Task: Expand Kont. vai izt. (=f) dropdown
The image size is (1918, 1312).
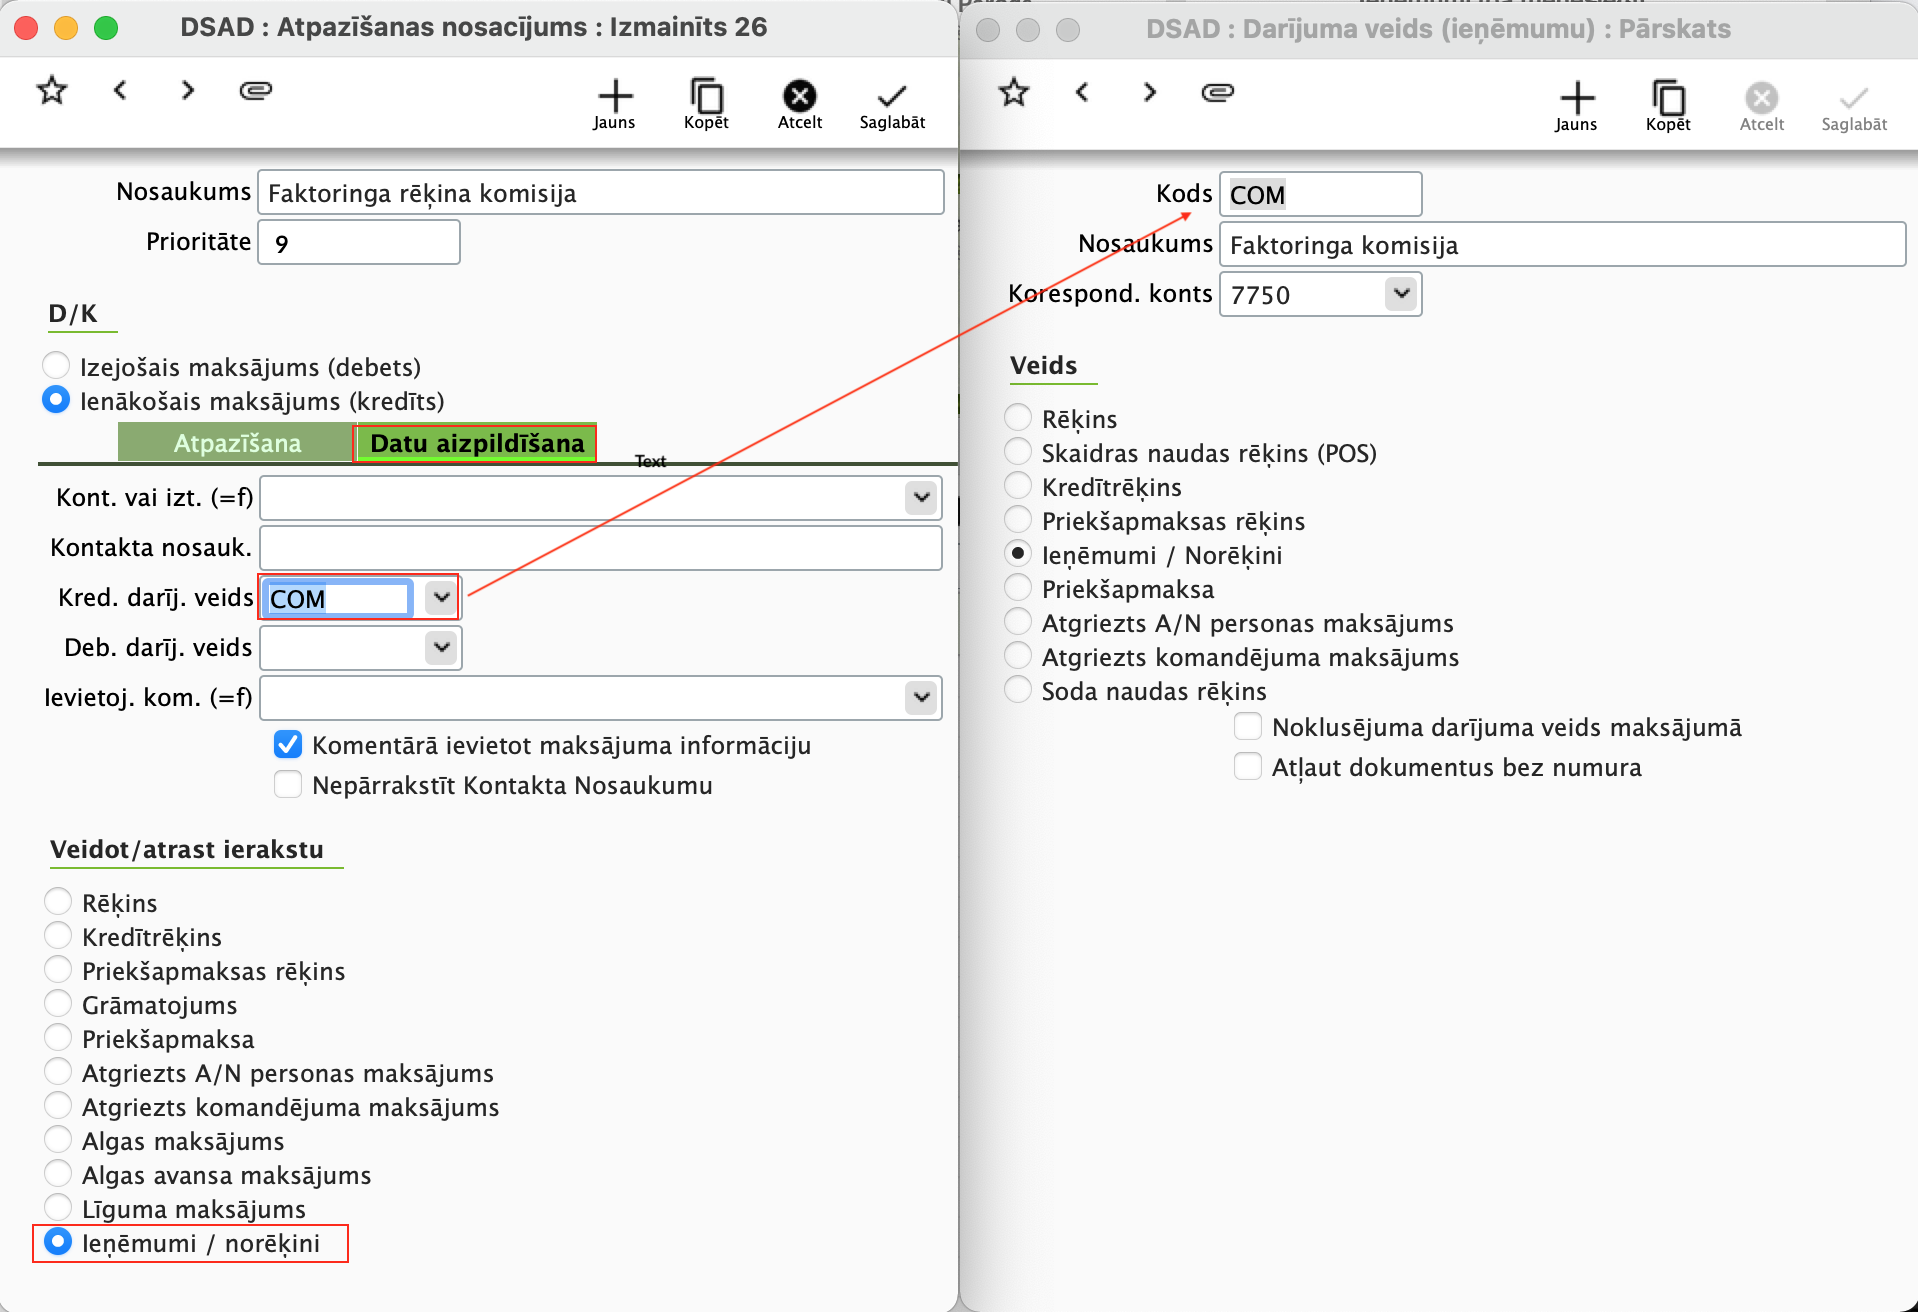Action: point(921,497)
